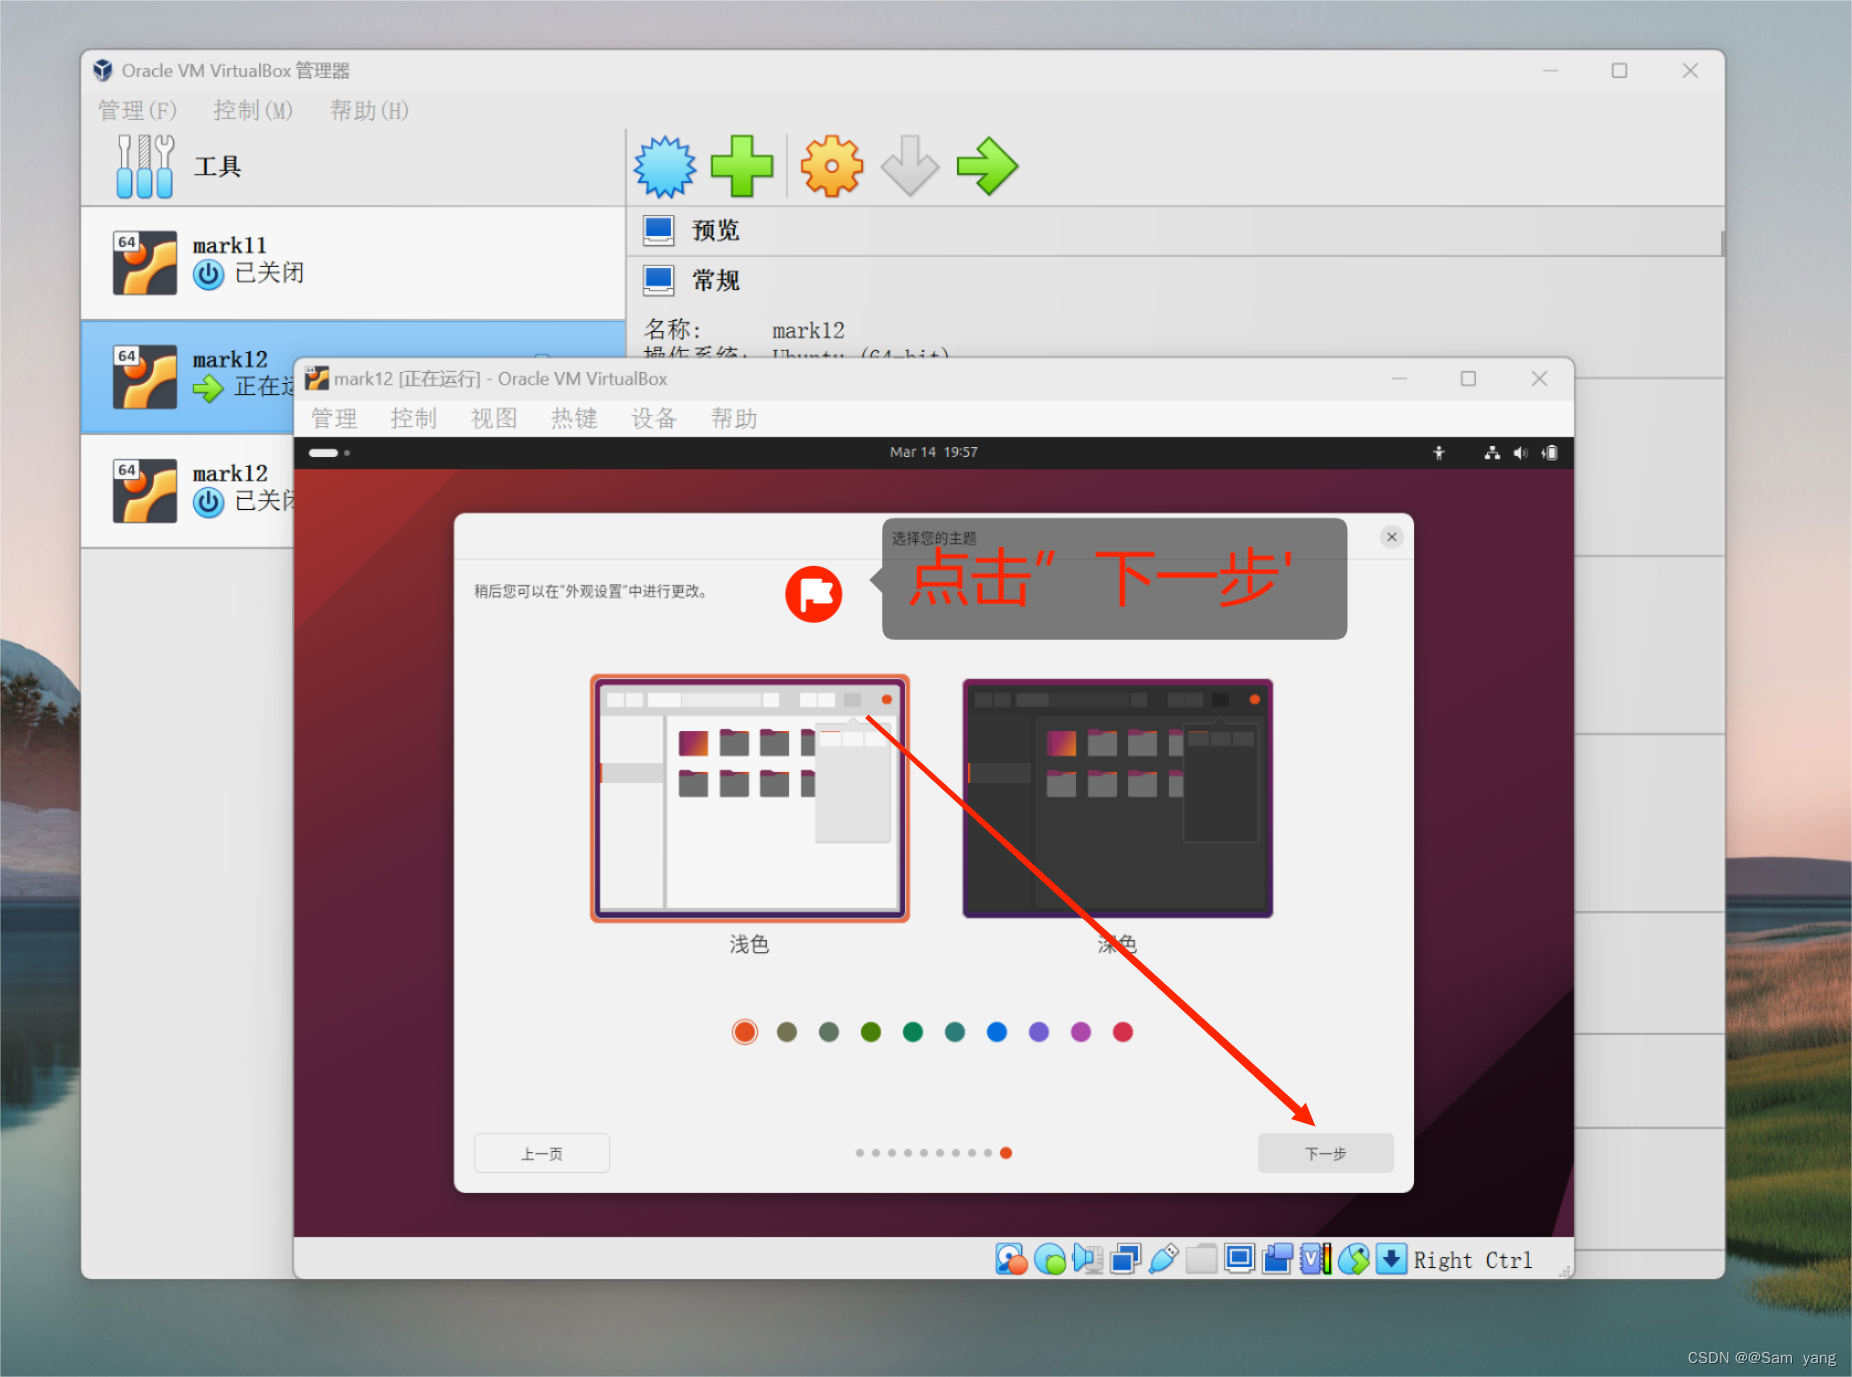Select the teal accent color
1852x1377 pixels.
pos(955,1032)
